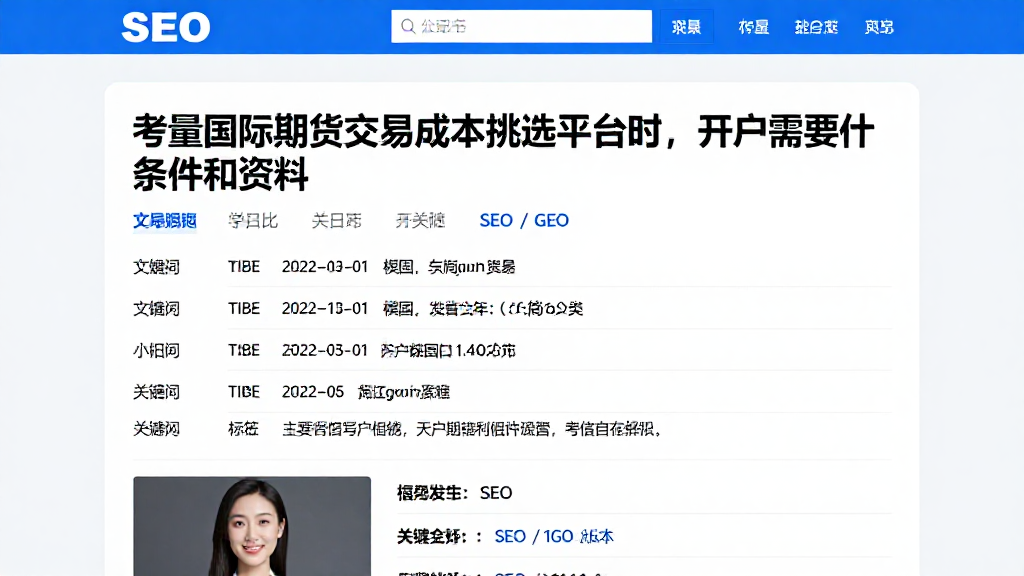Click the button right beside the search field
The width and height of the screenshot is (1024, 576).
(x=686, y=27)
